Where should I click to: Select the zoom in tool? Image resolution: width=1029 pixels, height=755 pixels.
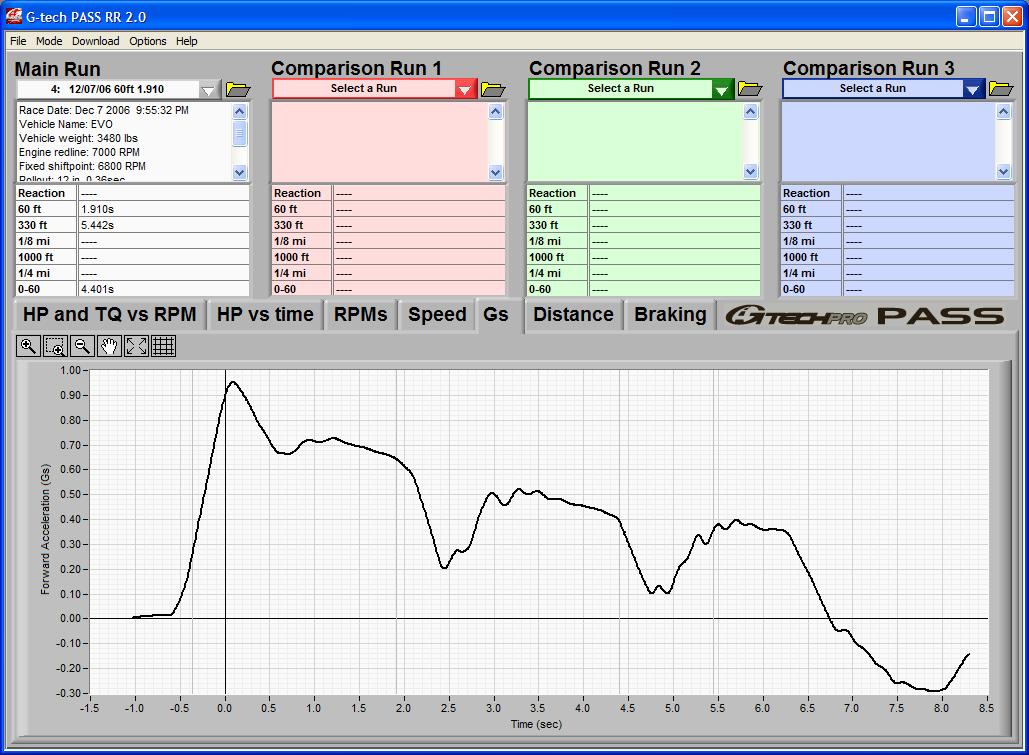pyautogui.click(x=28, y=346)
